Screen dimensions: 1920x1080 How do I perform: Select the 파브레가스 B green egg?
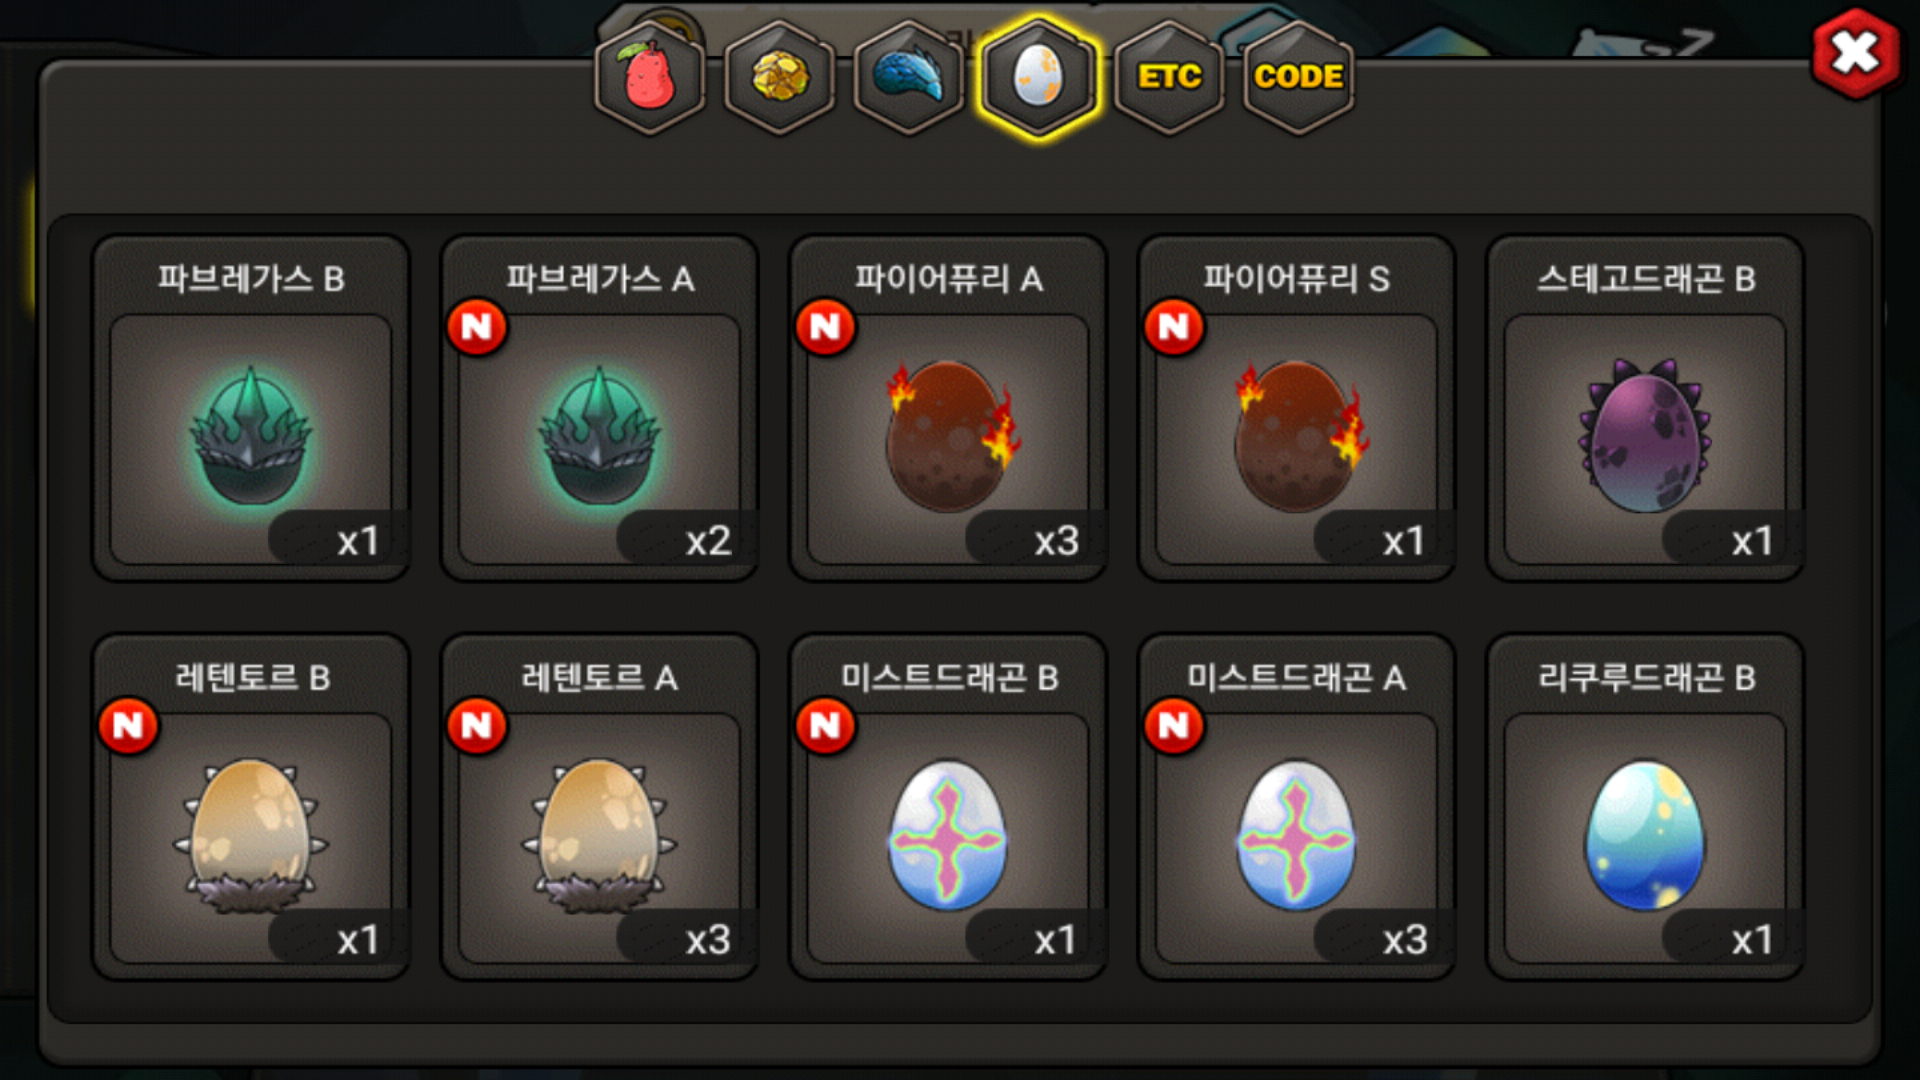click(251, 408)
